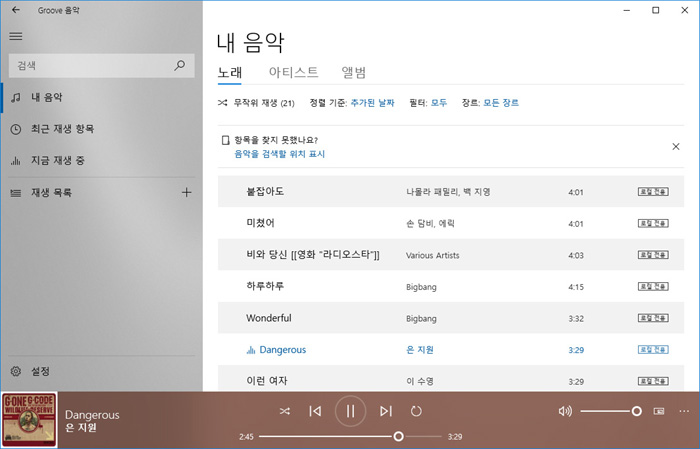
Task: Open more options ellipsis in player
Action: (x=684, y=411)
